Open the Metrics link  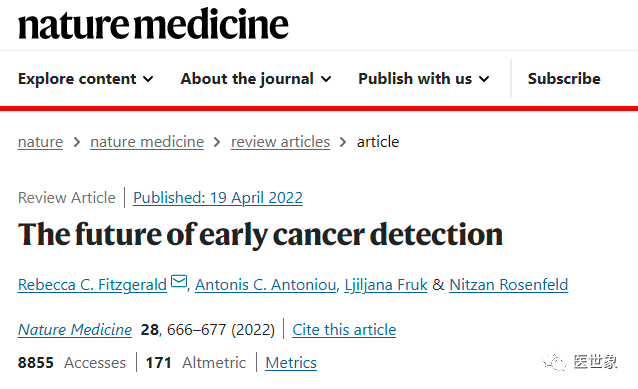291,363
